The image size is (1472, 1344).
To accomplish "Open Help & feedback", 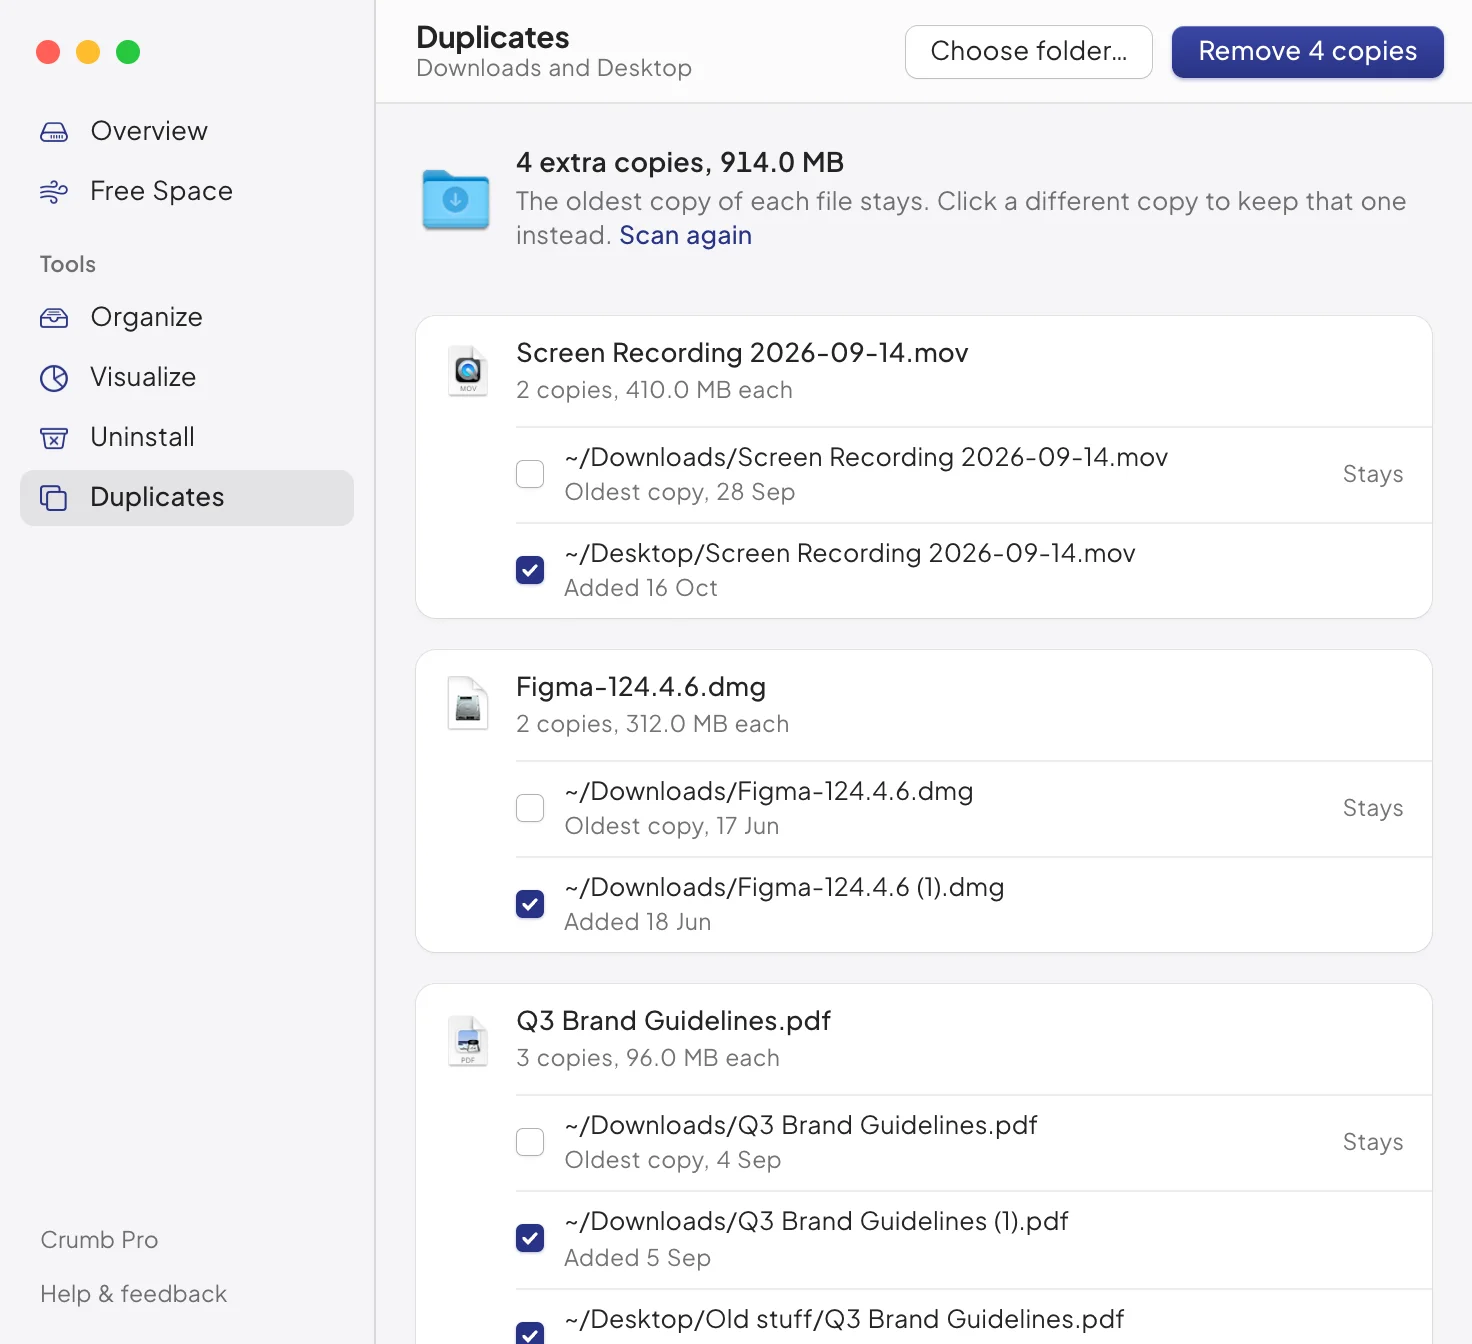I will pyautogui.click(x=134, y=1294).
